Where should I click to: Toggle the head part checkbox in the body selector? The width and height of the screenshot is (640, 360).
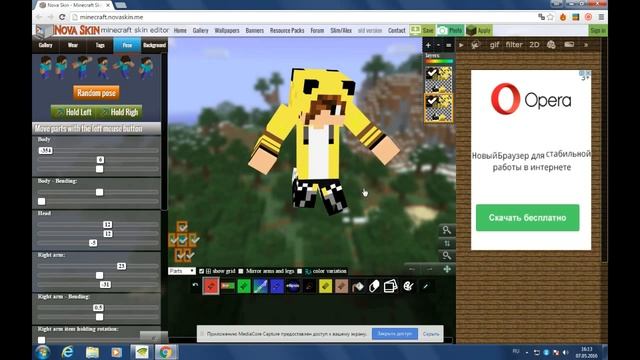[x=182, y=227]
